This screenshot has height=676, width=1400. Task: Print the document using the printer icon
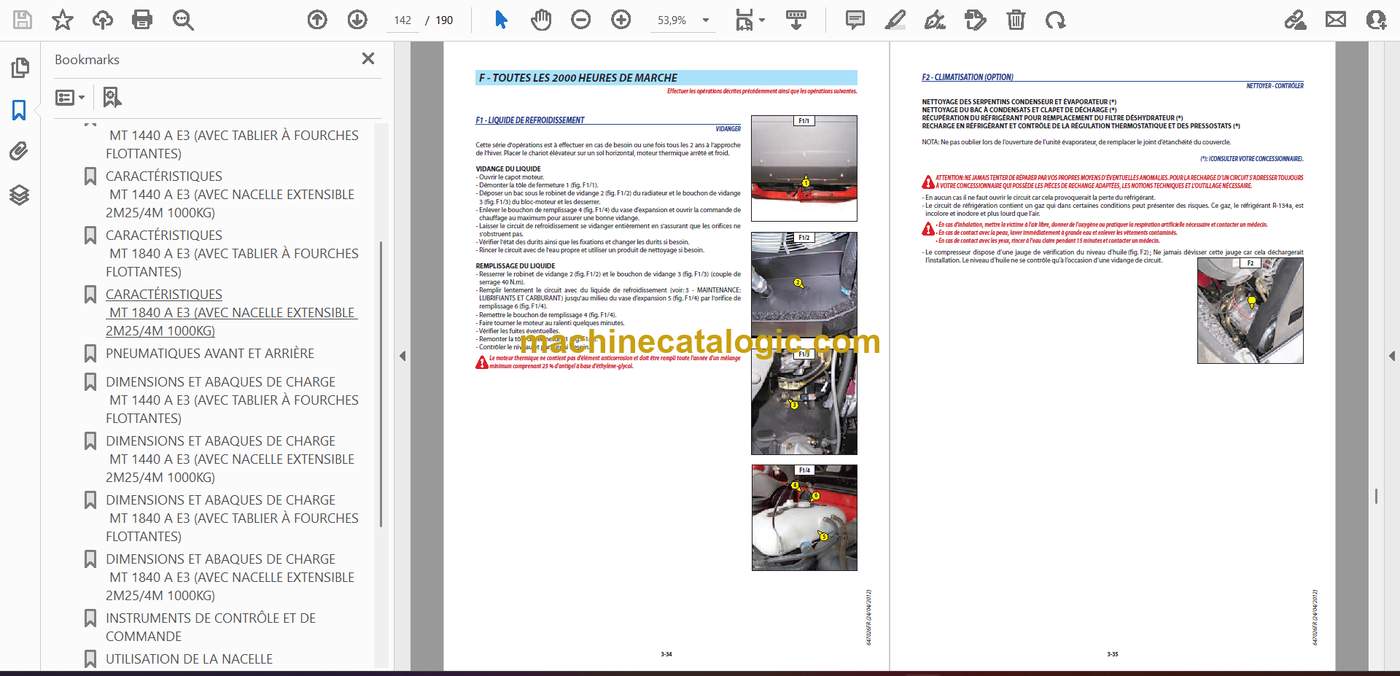pyautogui.click(x=142, y=19)
